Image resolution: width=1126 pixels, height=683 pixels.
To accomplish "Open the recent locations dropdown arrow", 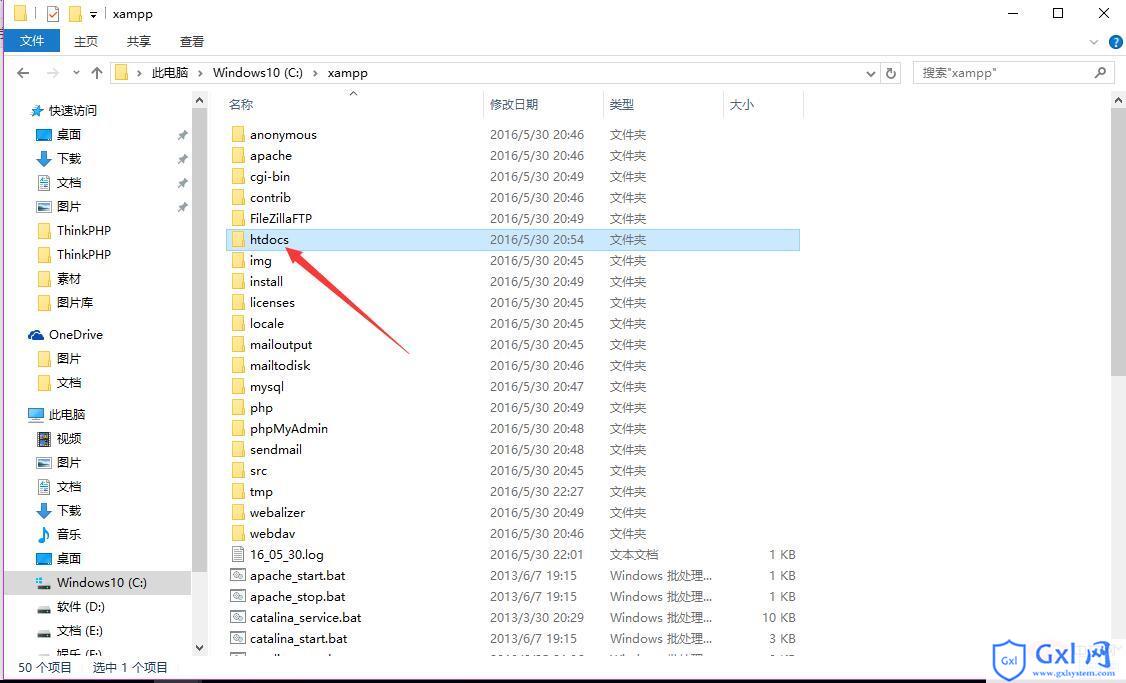I will [76, 73].
